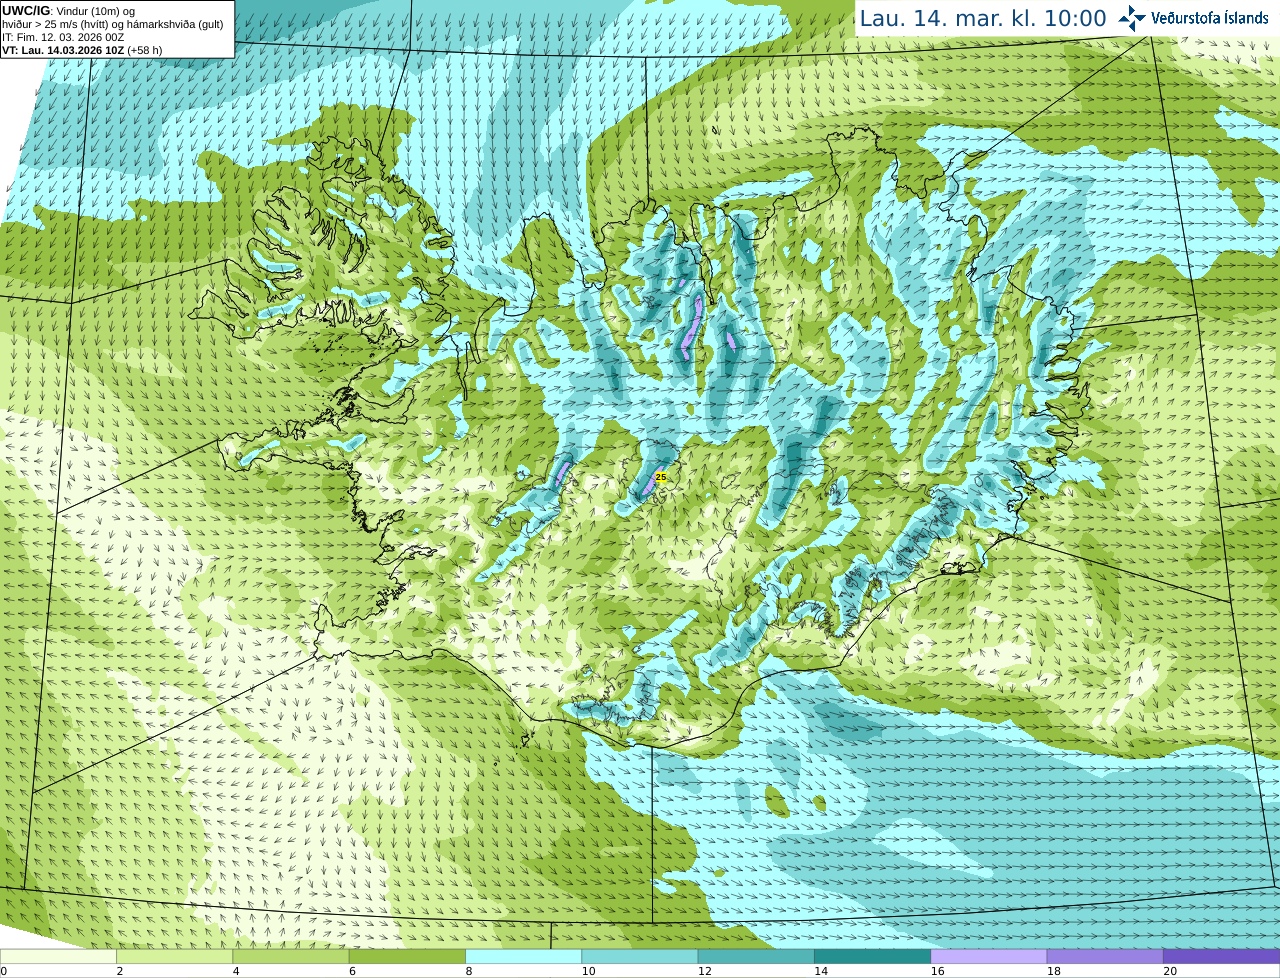Image resolution: width=1280 pixels, height=978 pixels.
Task: Pick the 14–16 m/s dark teal scale swatch
Action: click(872, 956)
